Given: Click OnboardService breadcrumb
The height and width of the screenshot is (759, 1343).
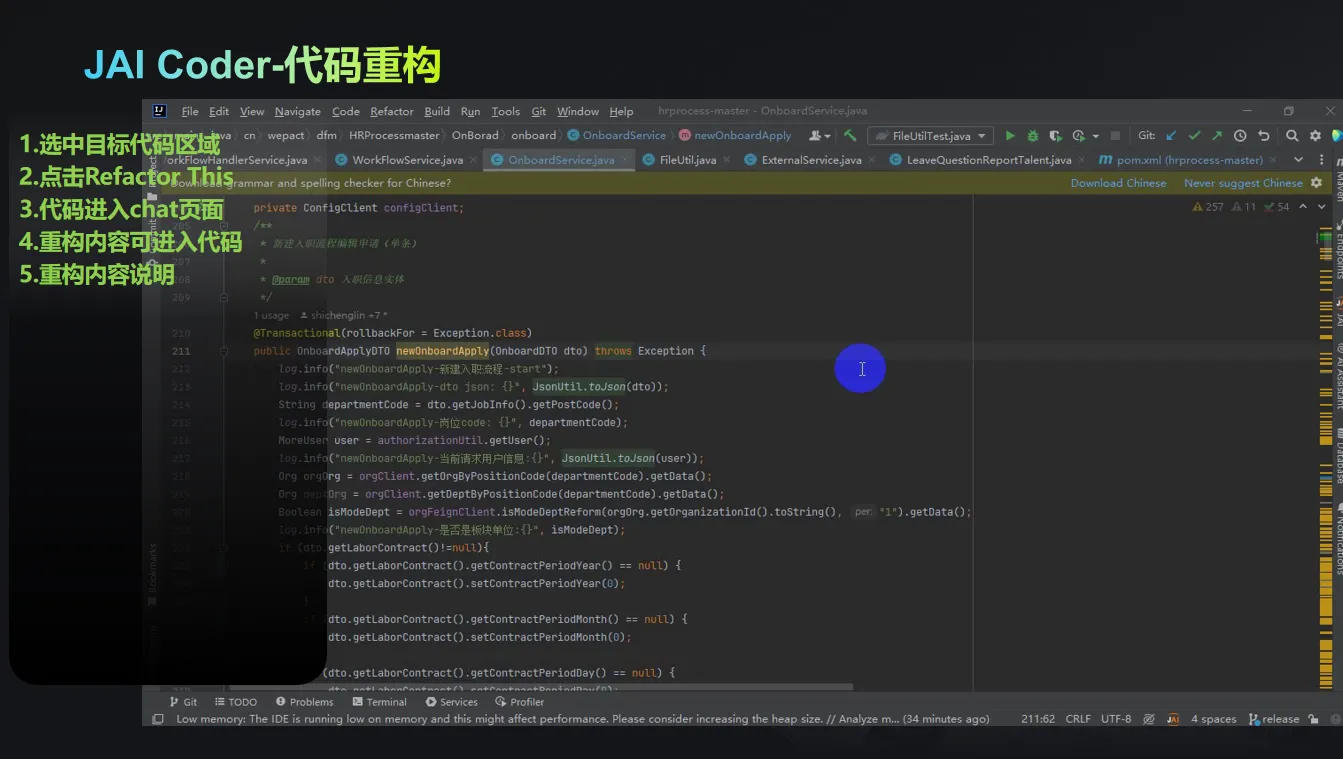Looking at the screenshot, I should click(617, 136).
